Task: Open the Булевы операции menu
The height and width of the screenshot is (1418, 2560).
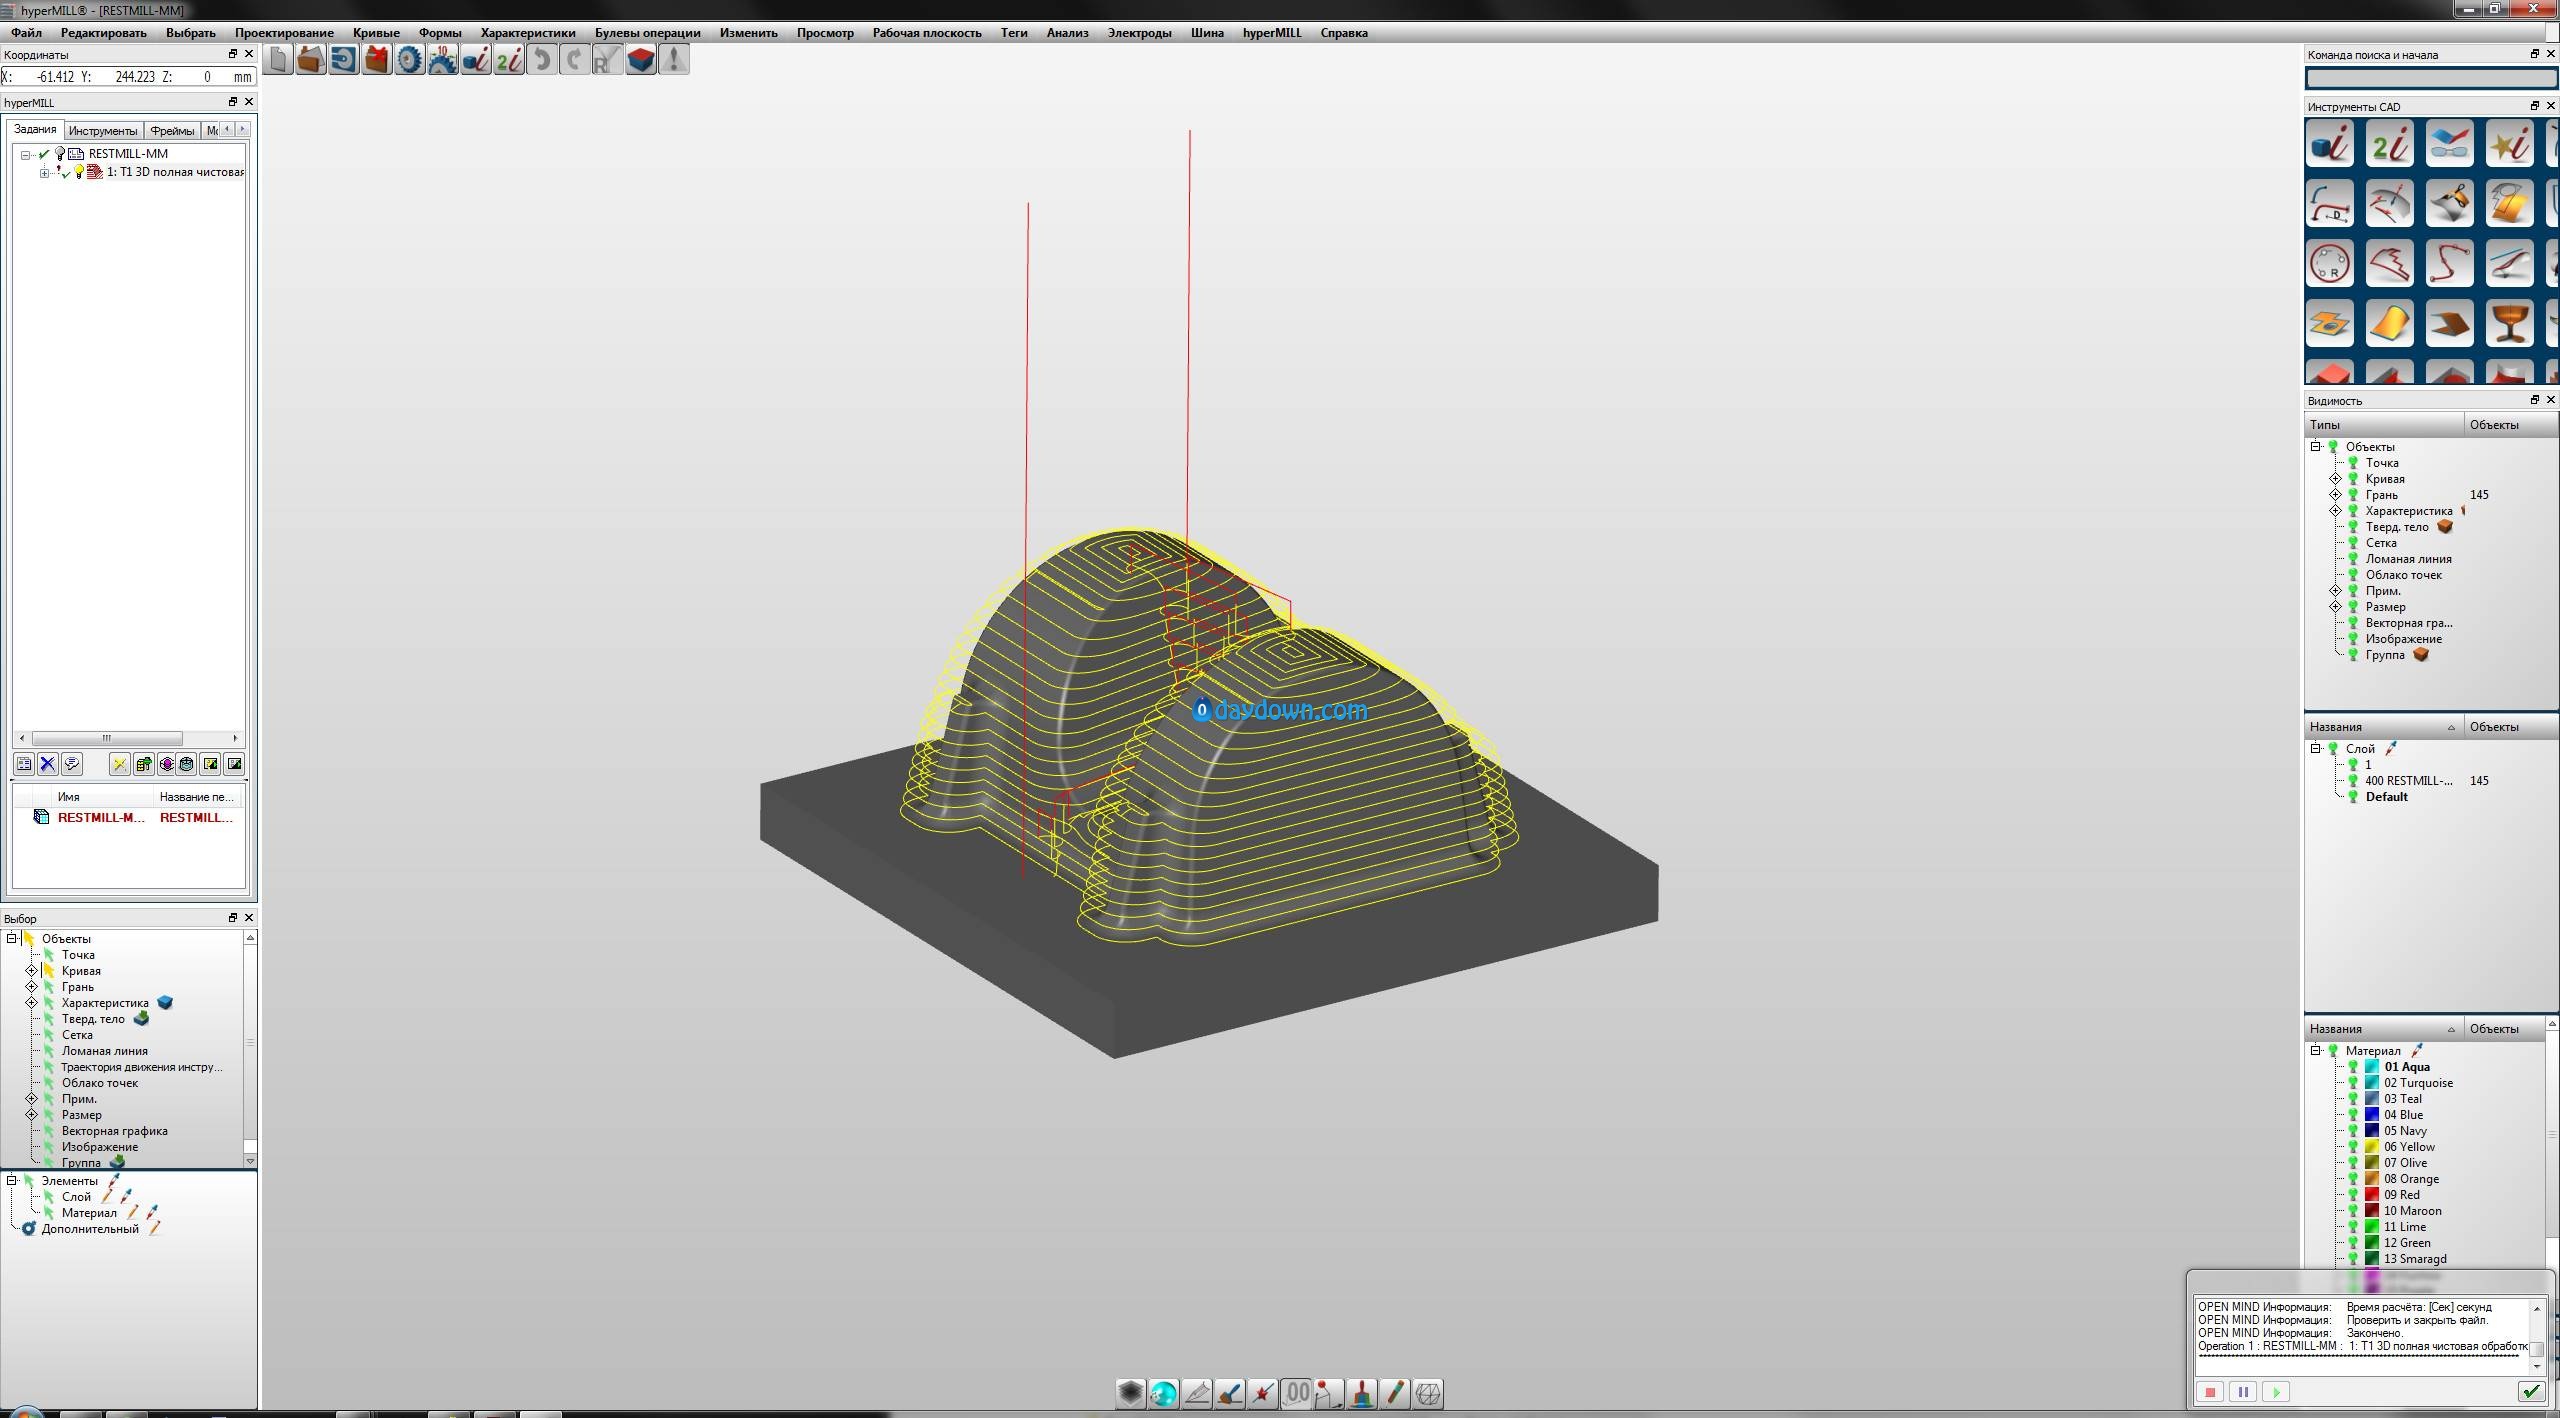Action: point(648,33)
